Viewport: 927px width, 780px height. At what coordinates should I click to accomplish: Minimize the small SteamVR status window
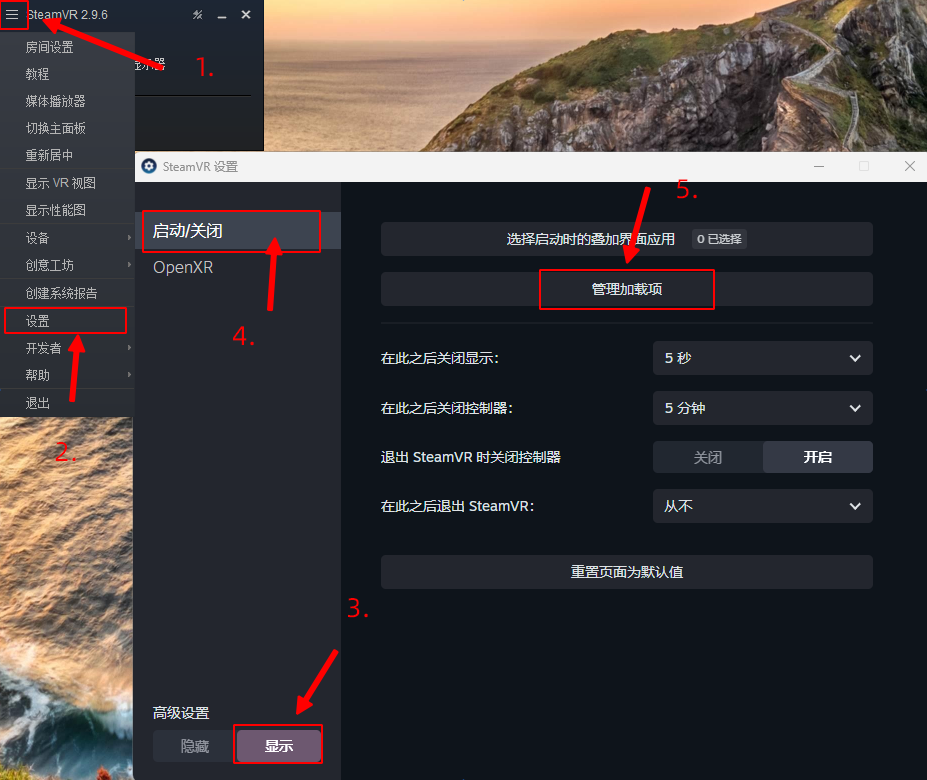tap(221, 15)
